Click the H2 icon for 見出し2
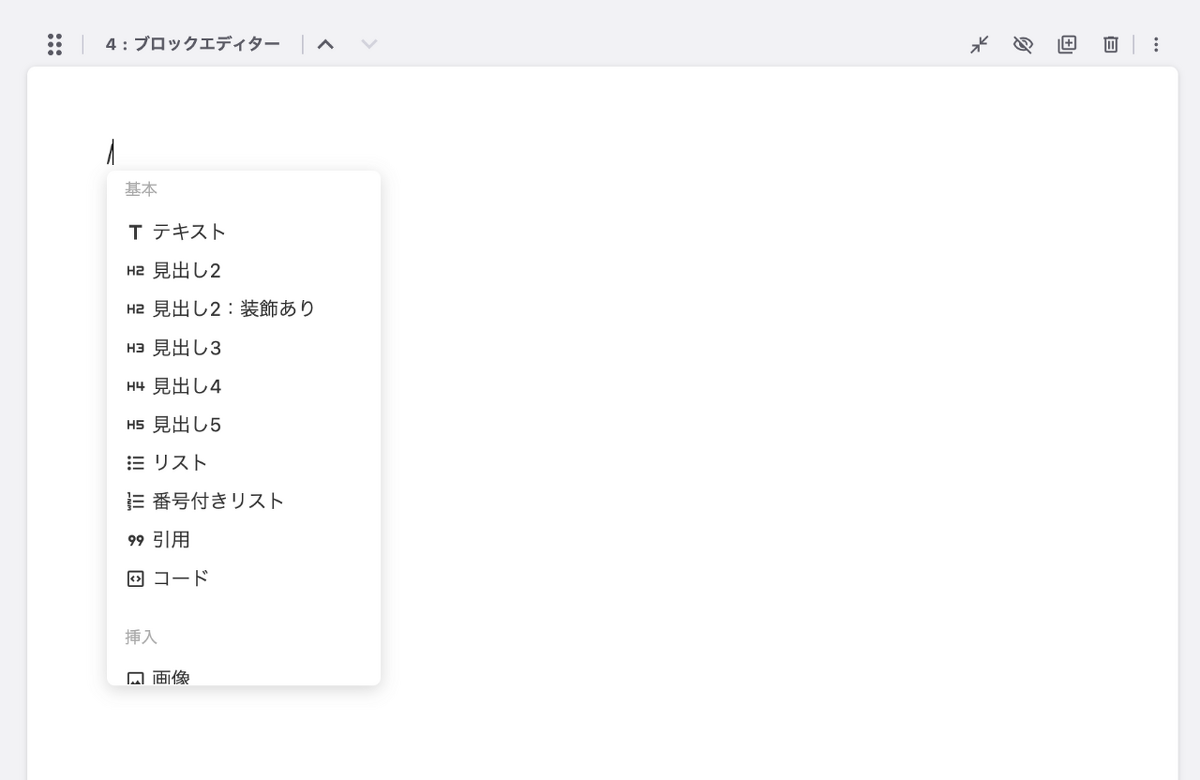The height and width of the screenshot is (780, 1200). point(133,270)
